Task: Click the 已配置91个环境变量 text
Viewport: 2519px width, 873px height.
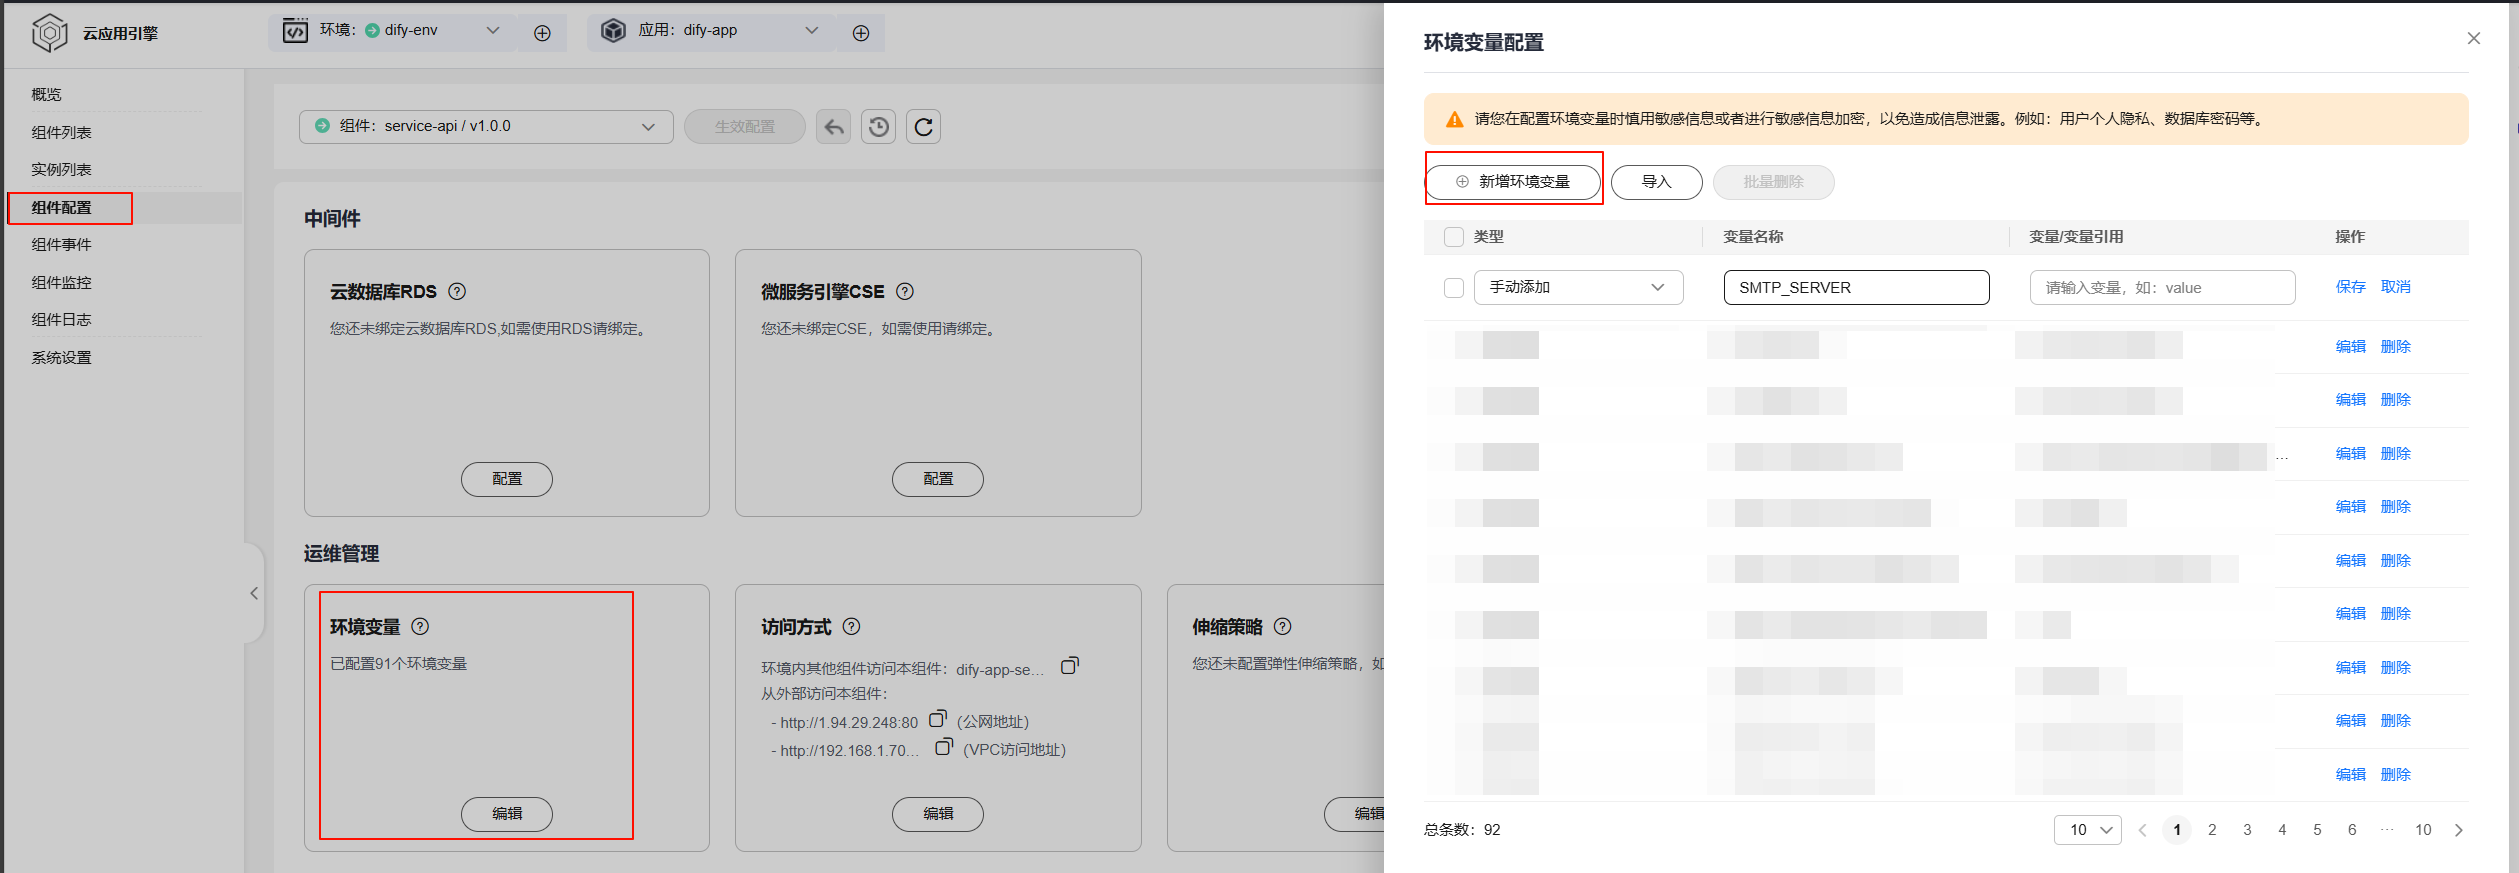Action: click(x=399, y=664)
